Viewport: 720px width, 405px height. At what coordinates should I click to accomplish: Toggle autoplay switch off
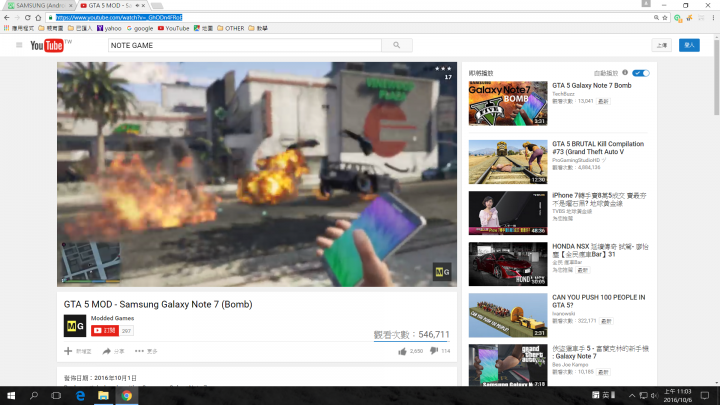click(641, 73)
